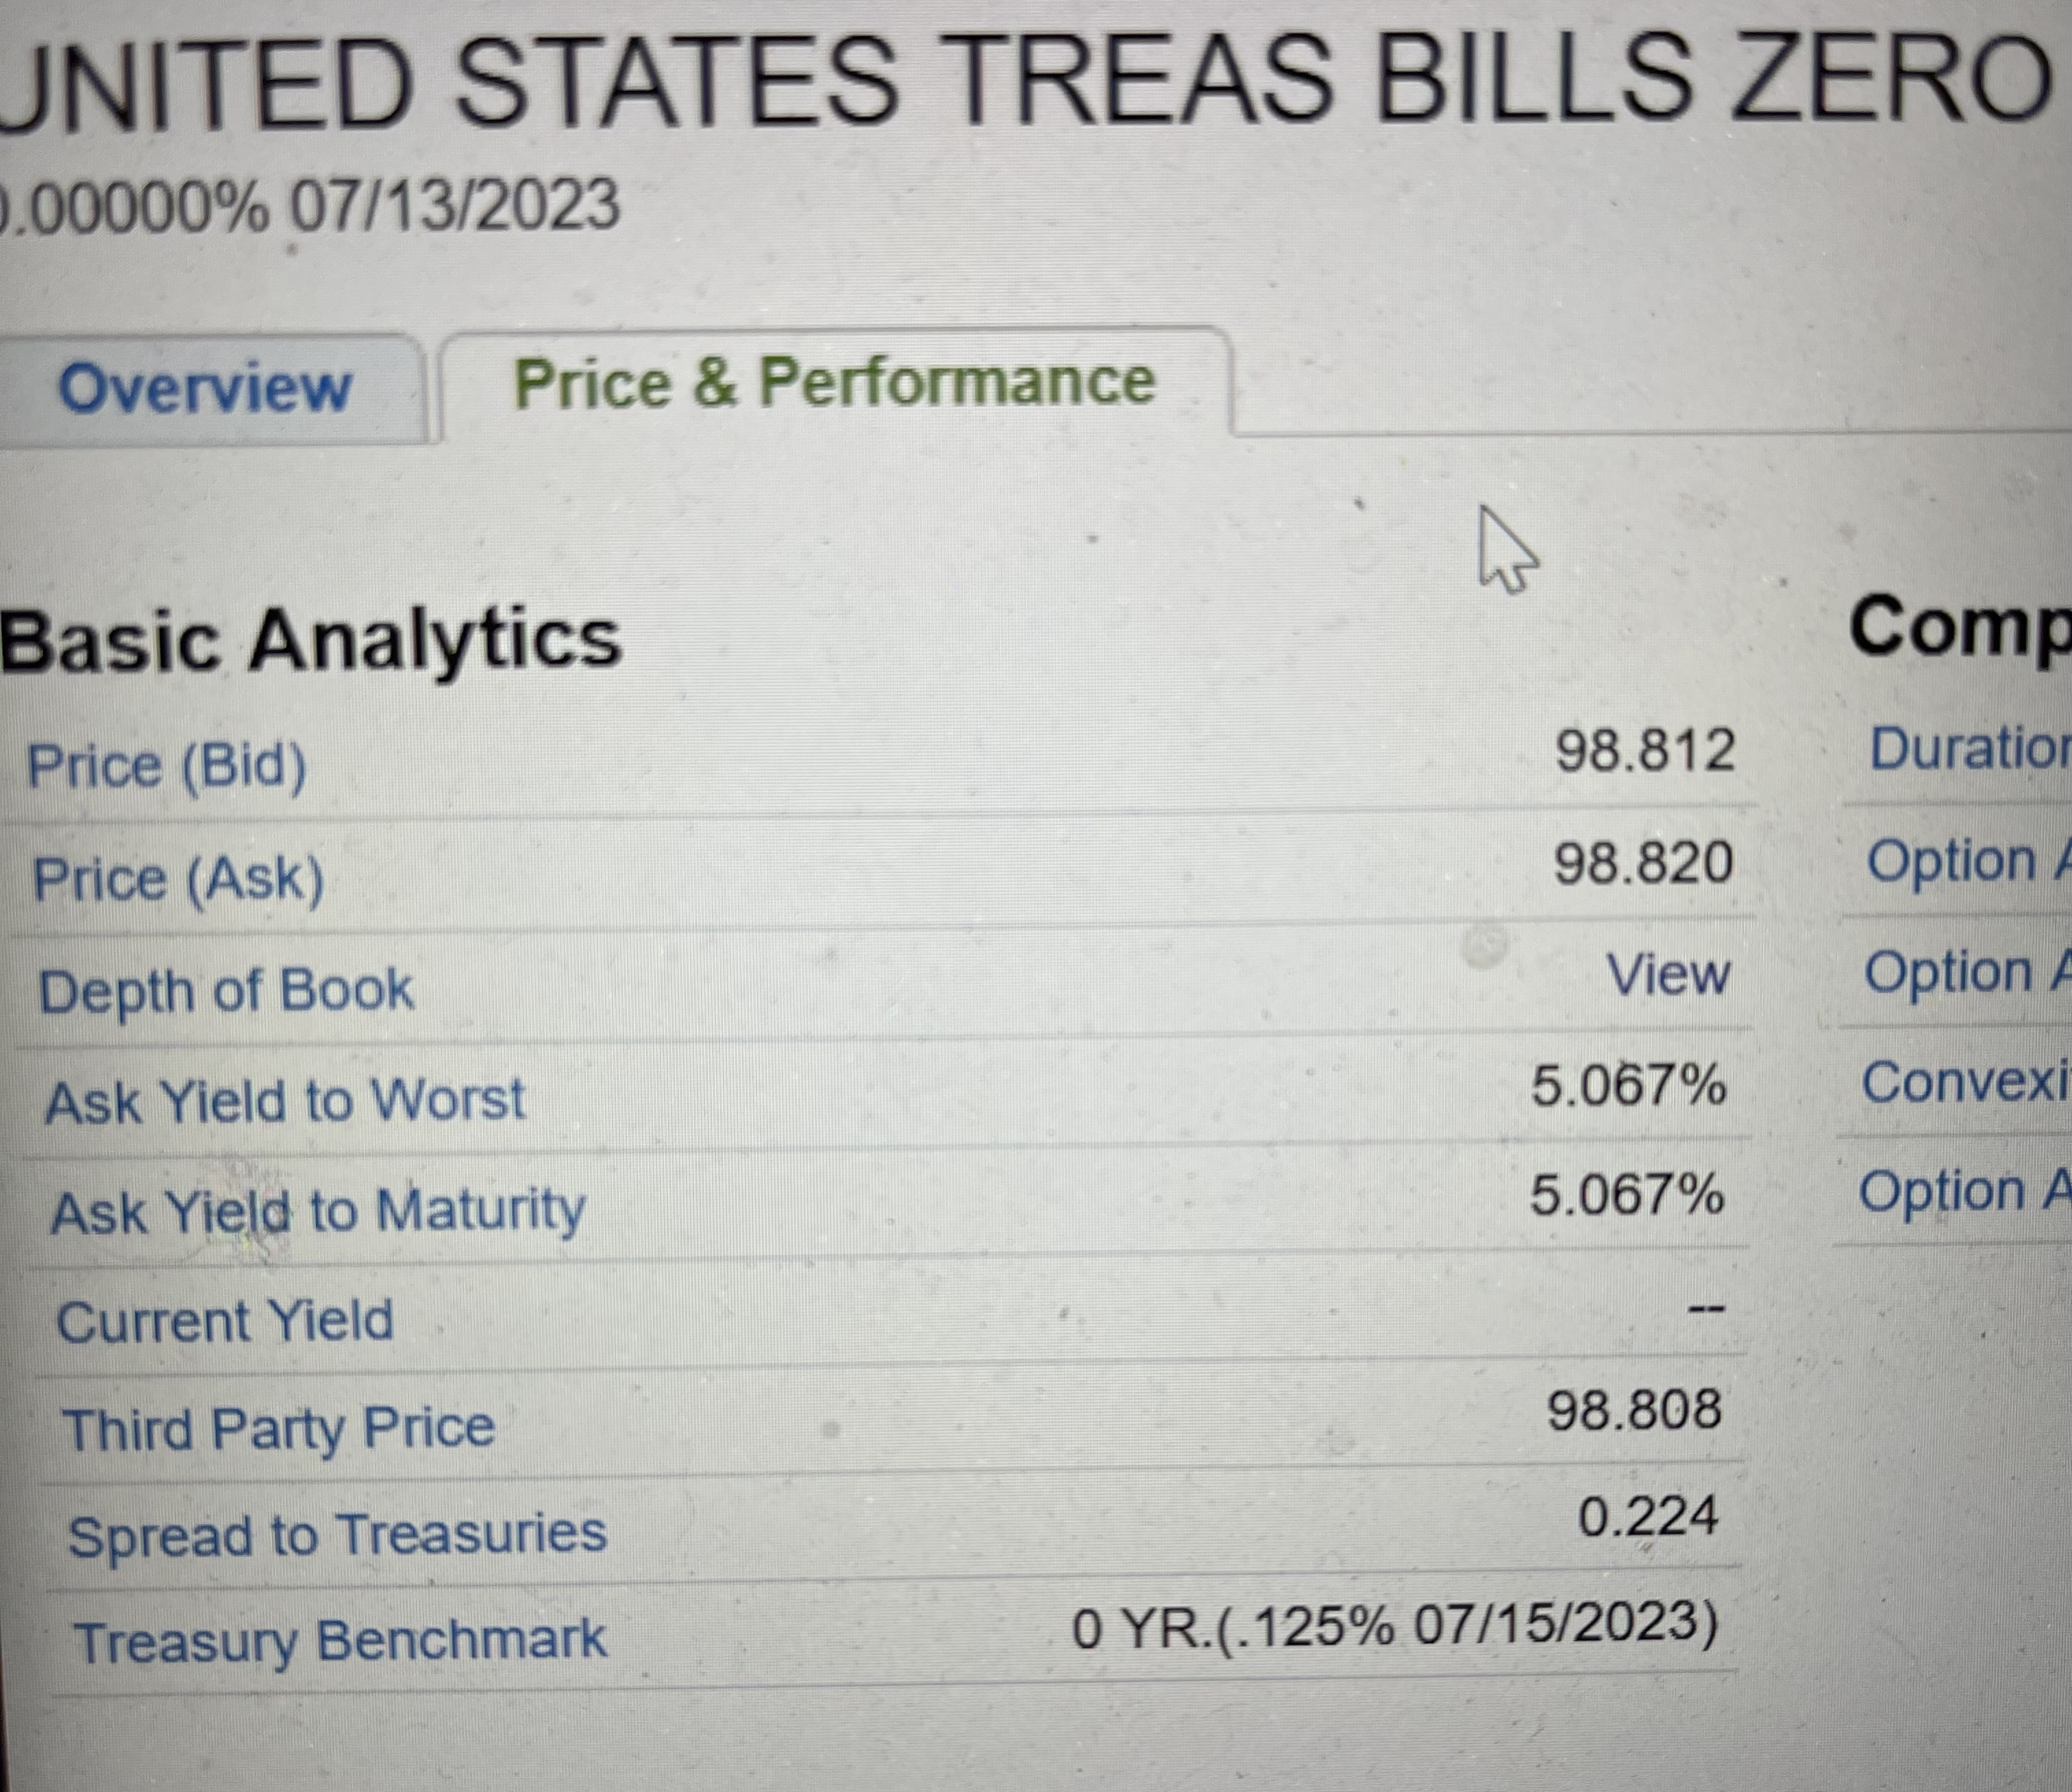Open the Ask Yield to Maturity link
This screenshot has height=1792, width=2072.
[x=318, y=1212]
